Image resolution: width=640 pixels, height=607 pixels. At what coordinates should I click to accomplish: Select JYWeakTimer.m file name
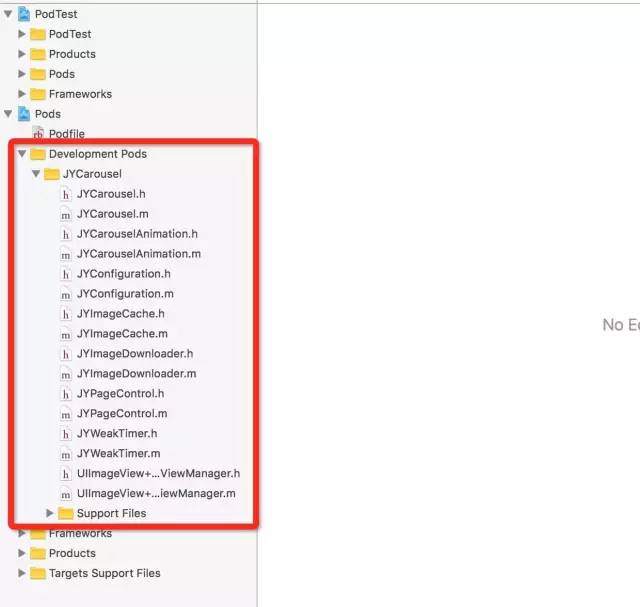pyautogui.click(x=118, y=454)
